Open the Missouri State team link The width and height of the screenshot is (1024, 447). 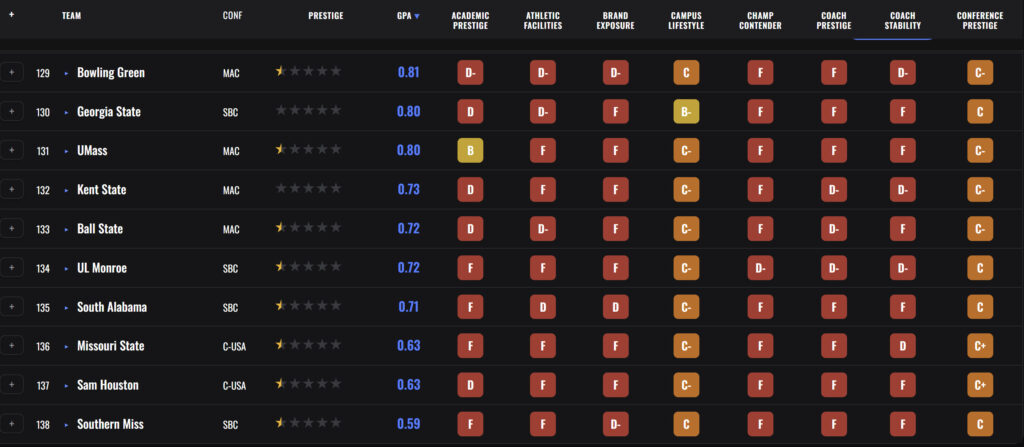[x=110, y=346]
